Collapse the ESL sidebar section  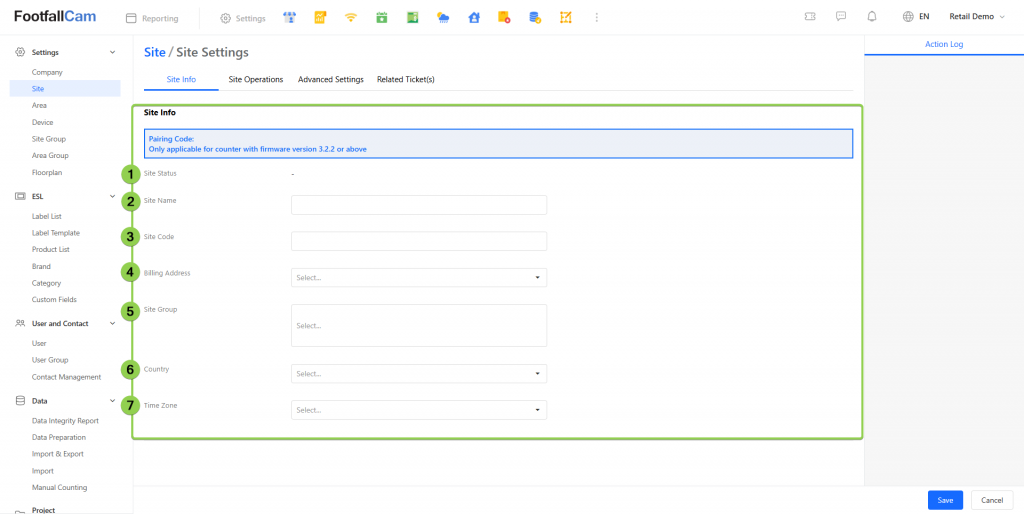click(112, 197)
